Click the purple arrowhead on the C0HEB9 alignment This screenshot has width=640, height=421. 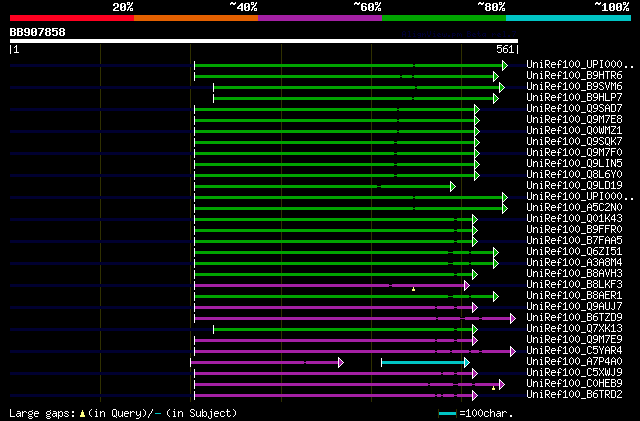click(502, 385)
